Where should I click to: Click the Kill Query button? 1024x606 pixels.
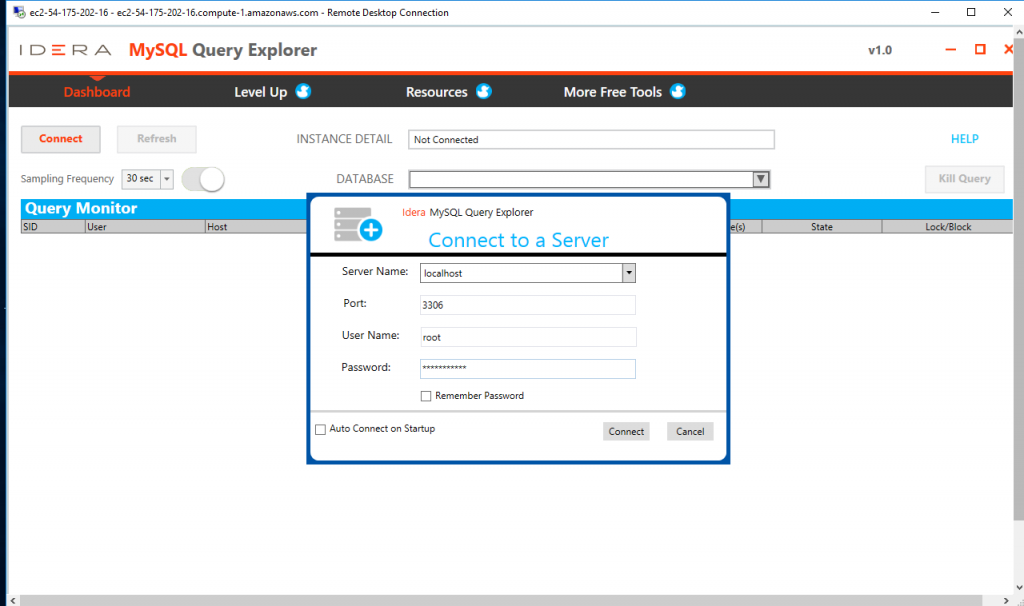pos(964,178)
